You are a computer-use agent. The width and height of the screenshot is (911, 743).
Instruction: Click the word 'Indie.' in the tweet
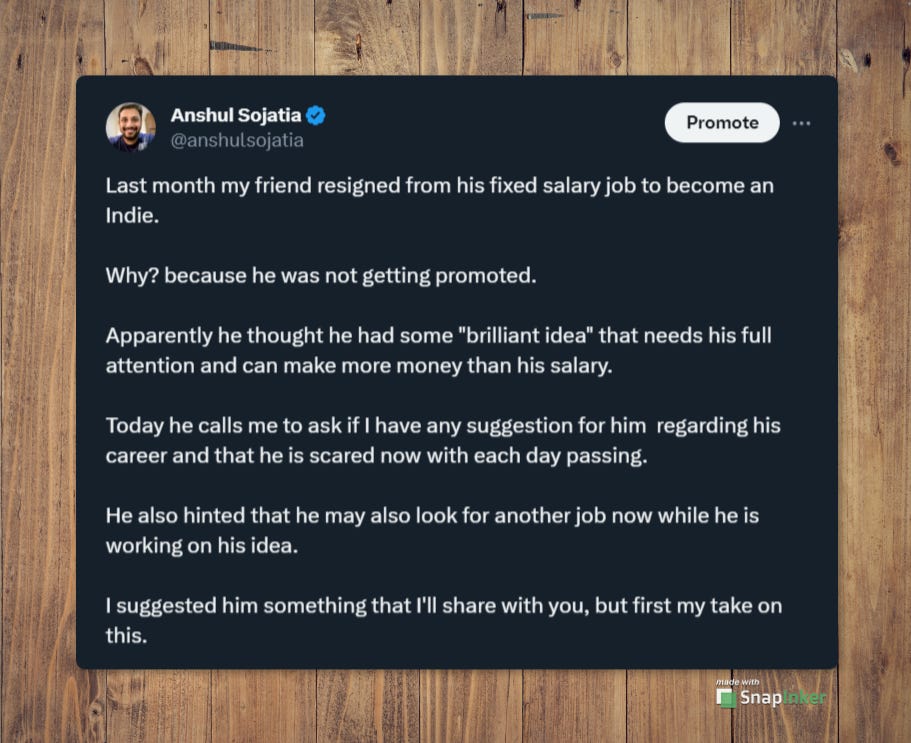point(132,216)
